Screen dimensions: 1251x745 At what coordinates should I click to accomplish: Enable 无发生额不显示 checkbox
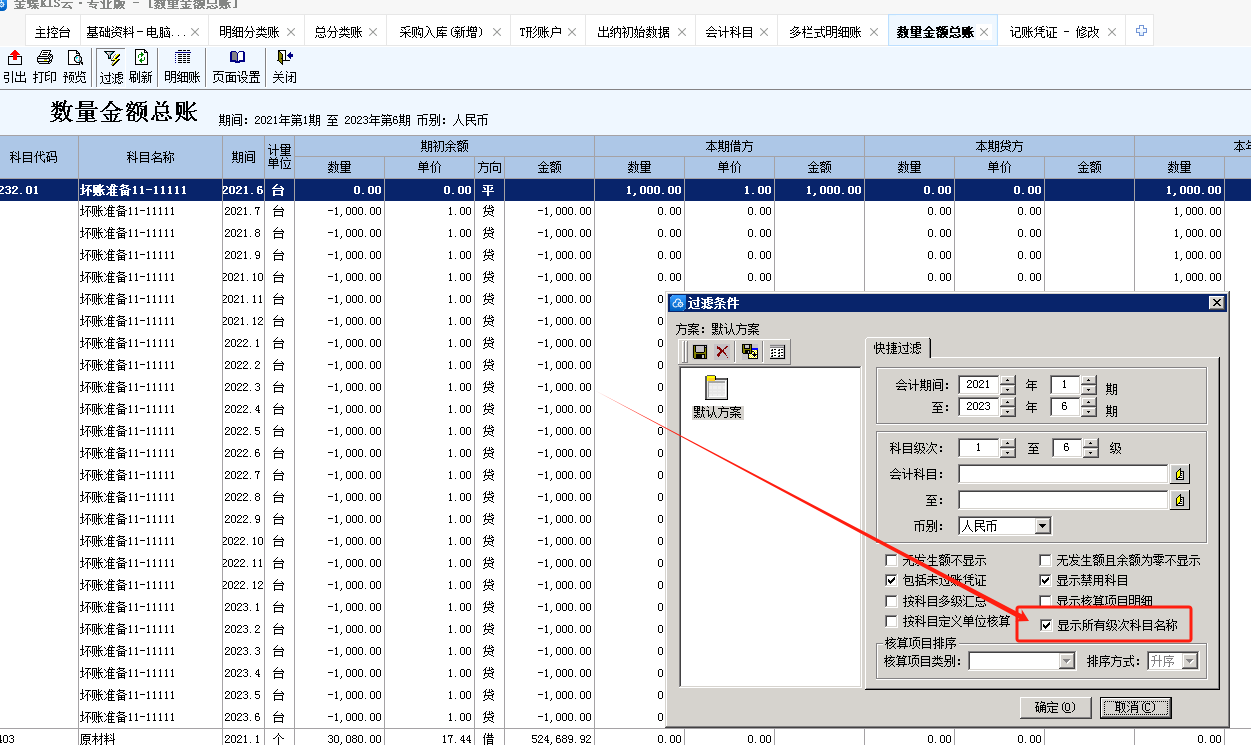[x=891, y=561]
